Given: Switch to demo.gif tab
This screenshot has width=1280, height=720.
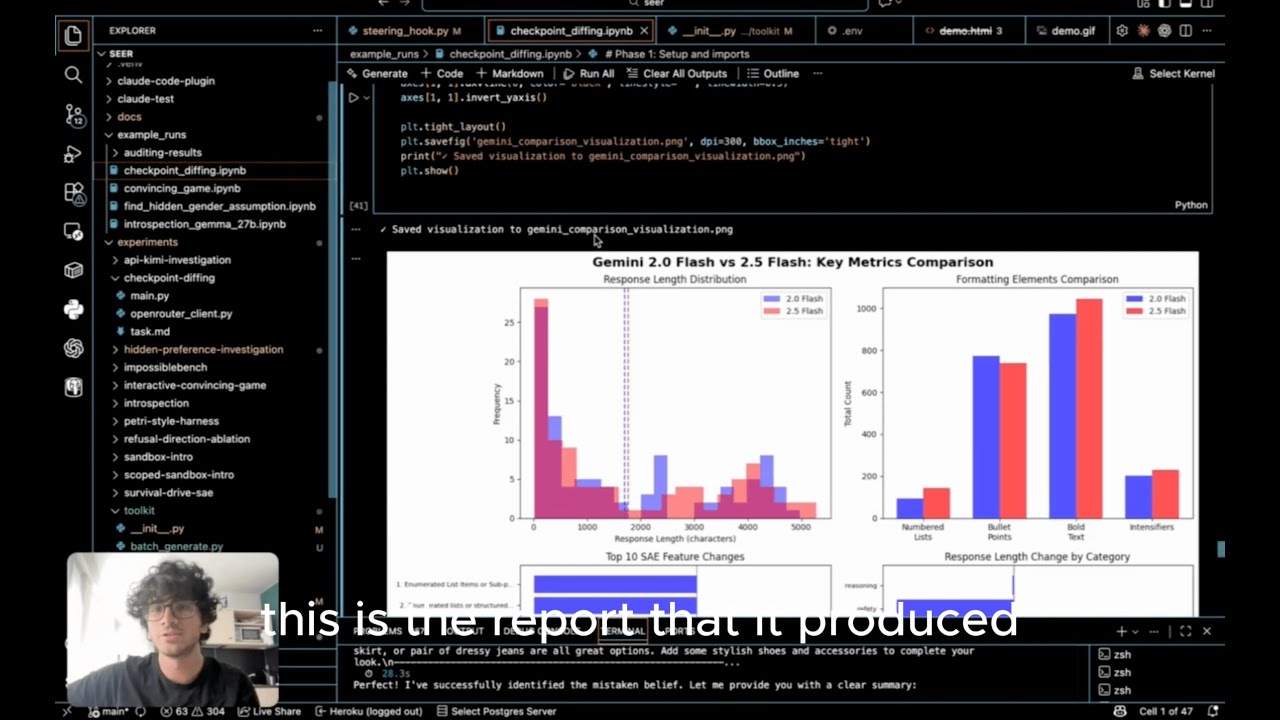Looking at the screenshot, I should click(x=1066, y=31).
